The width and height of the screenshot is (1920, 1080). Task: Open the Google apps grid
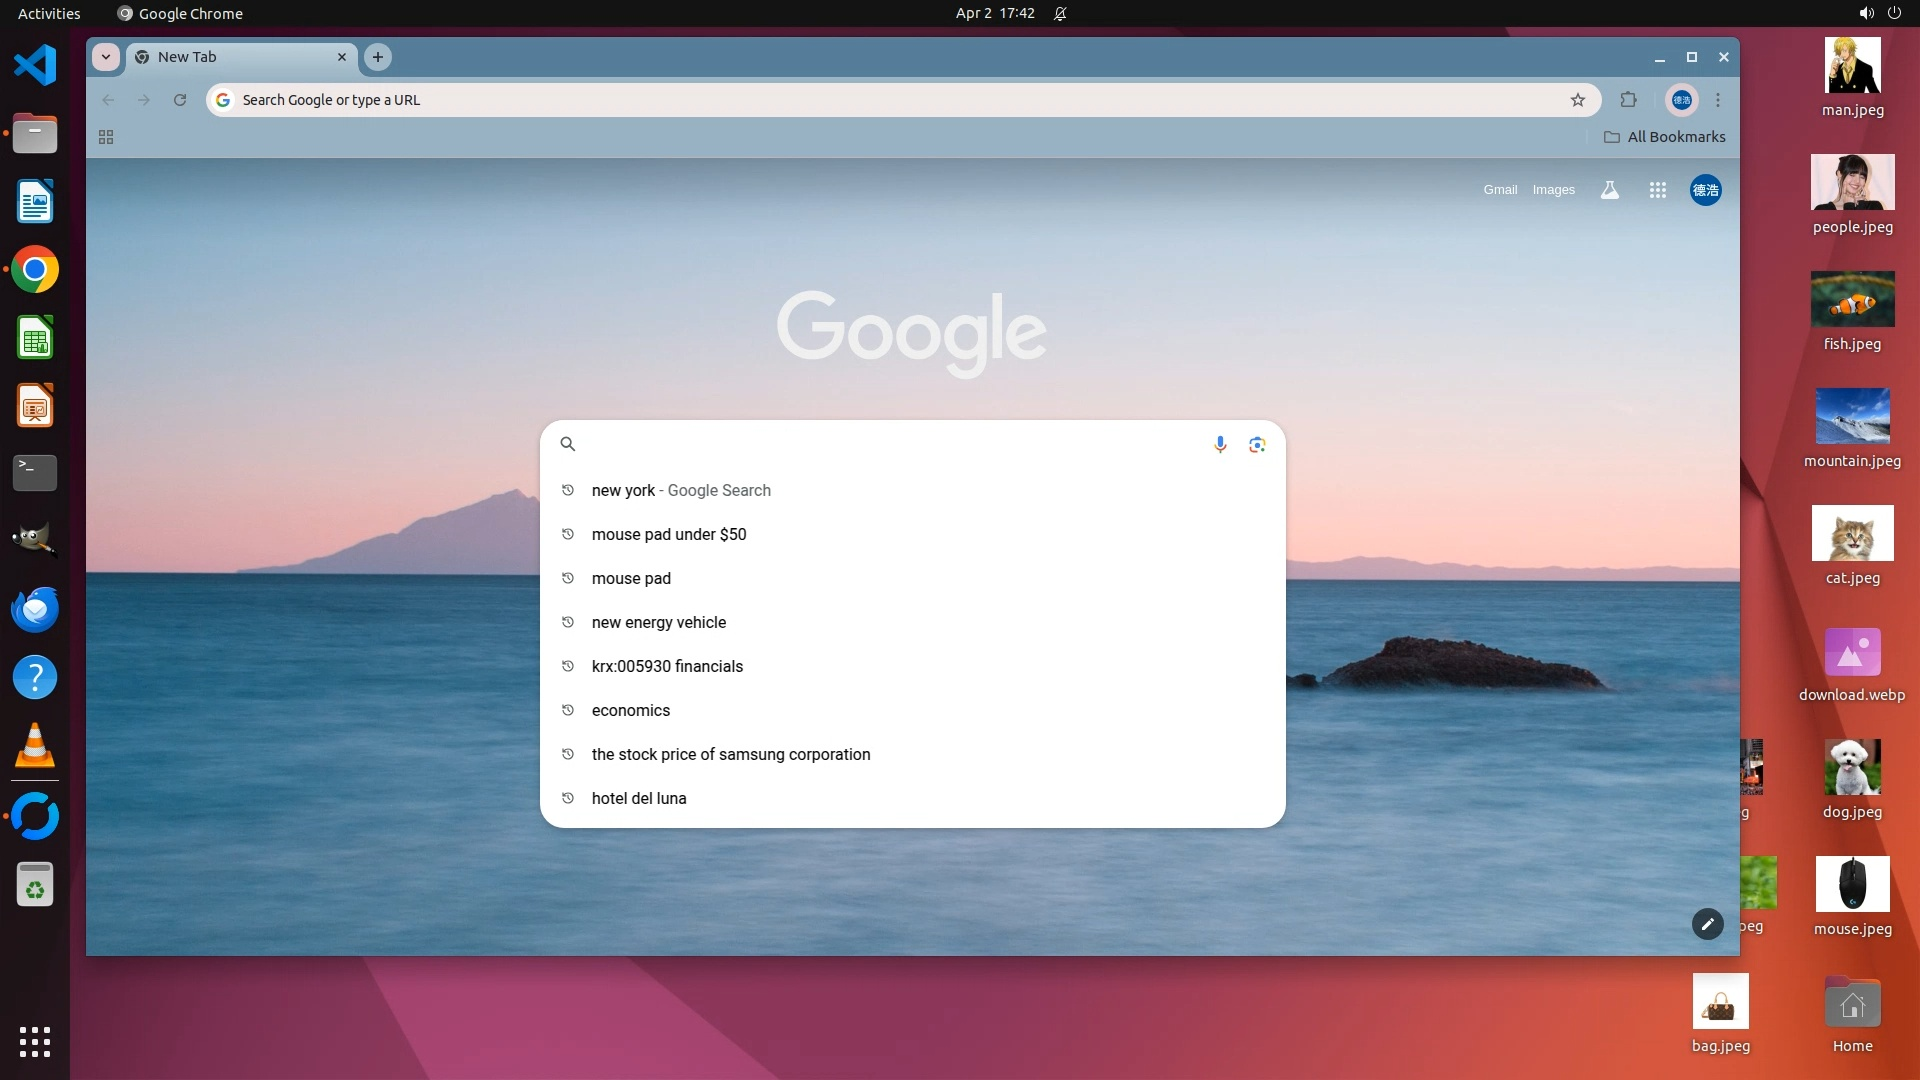point(1657,190)
